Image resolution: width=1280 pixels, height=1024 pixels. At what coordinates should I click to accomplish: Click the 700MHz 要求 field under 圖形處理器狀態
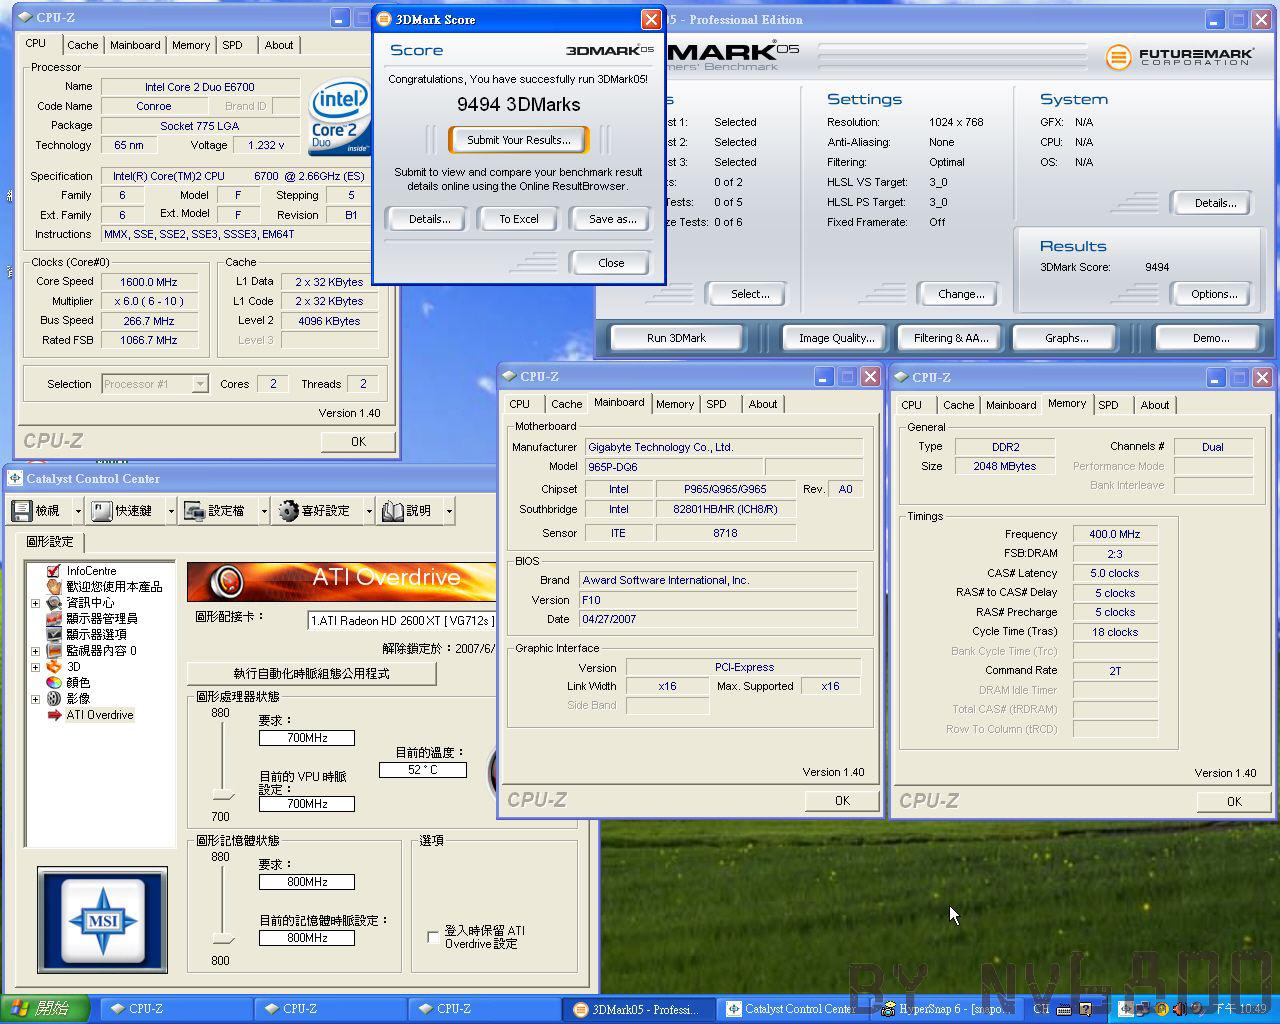307,738
